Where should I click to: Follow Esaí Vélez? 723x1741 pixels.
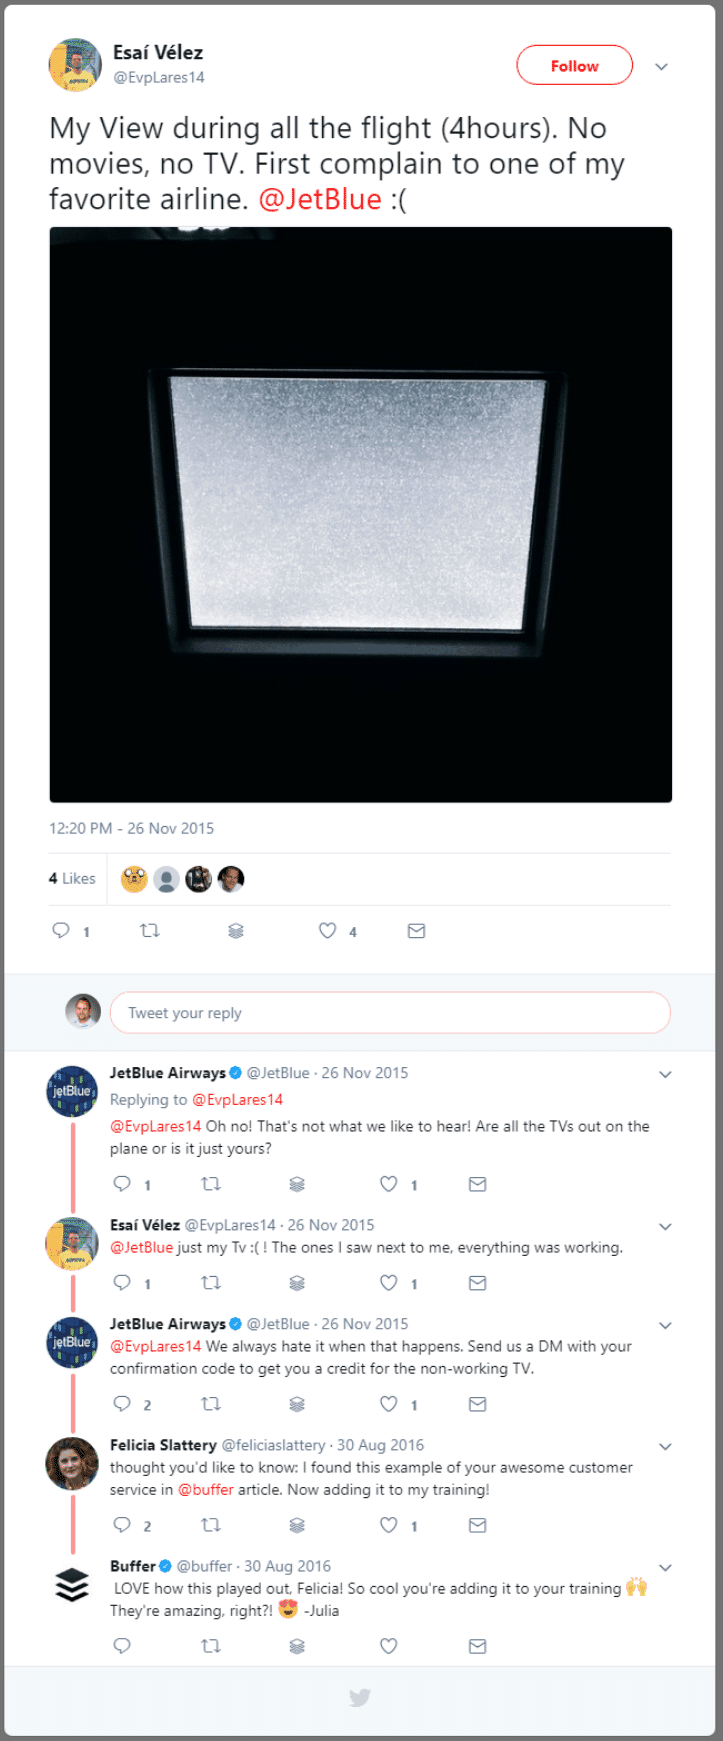[x=574, y=66]
